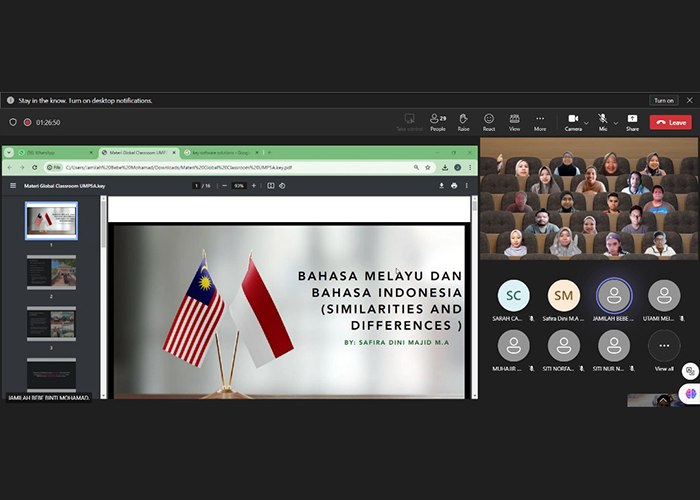Viewport: 700px width, 500px height.
Task: Close the WhatsApp tab
Action: click(x=91, y=153)
